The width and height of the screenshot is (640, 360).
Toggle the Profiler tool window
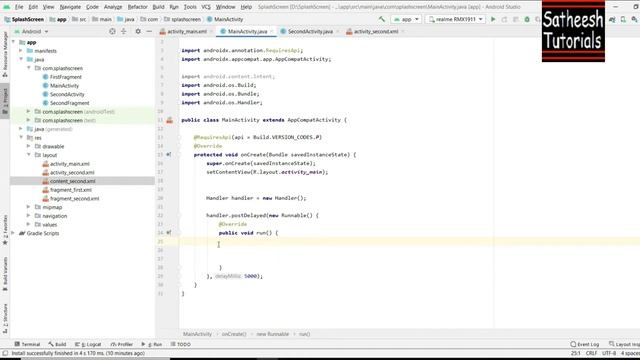click(122, 344)
